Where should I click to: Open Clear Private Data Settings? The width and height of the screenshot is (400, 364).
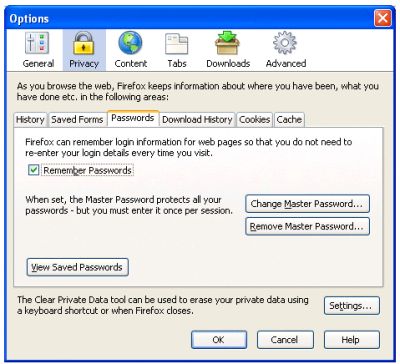(x=351, y=306)
